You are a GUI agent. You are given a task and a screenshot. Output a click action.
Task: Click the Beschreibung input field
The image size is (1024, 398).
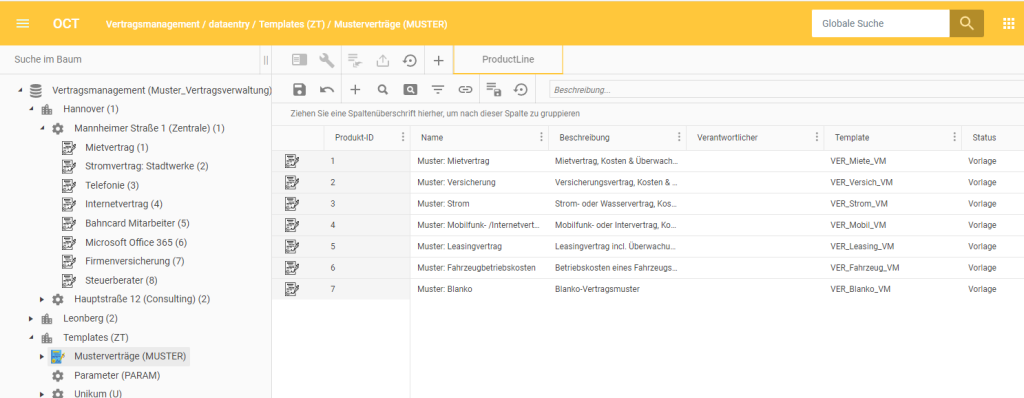[x=786, y=90]
